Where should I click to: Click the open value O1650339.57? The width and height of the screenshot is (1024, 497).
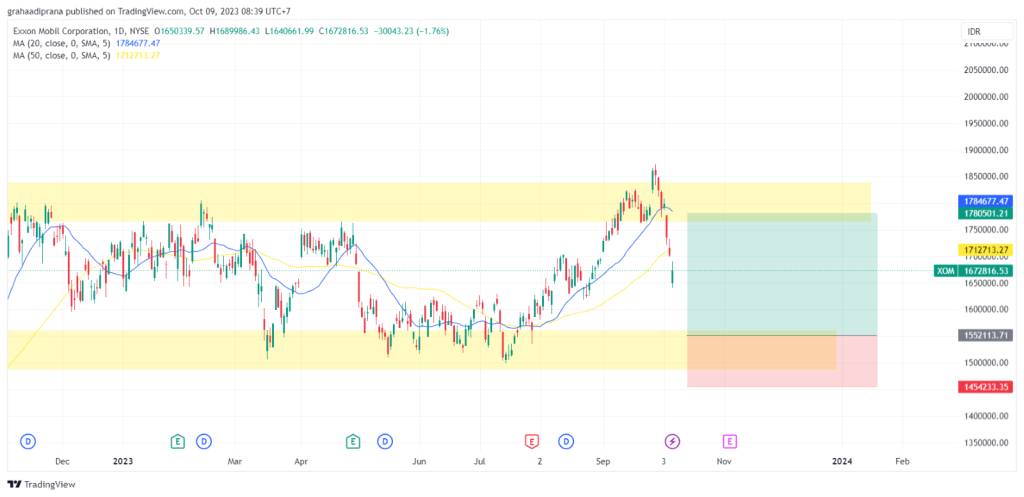(x=178, y=31)
